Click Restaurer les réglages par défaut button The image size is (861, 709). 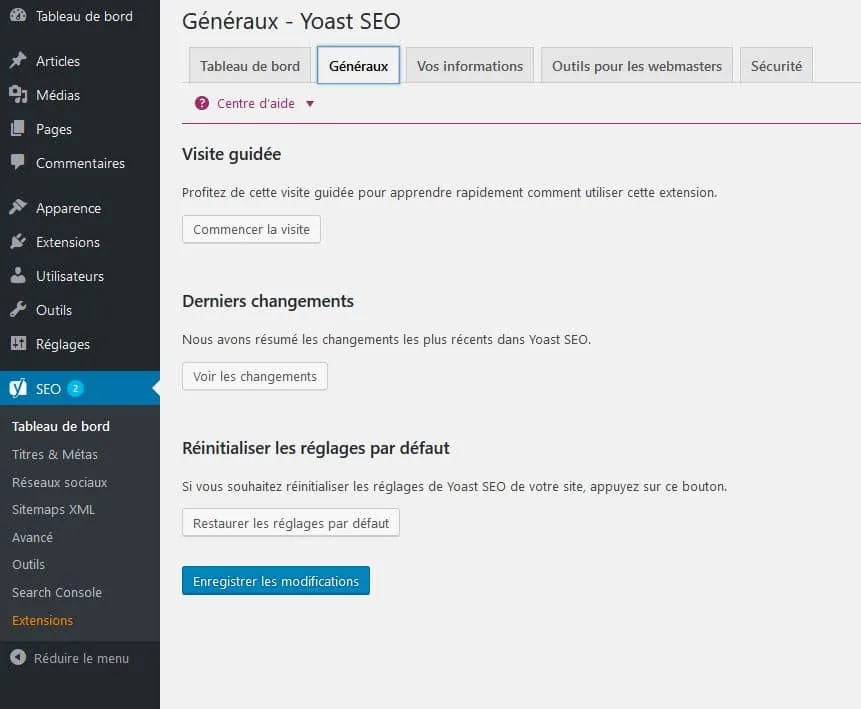(x=291, y=523)
